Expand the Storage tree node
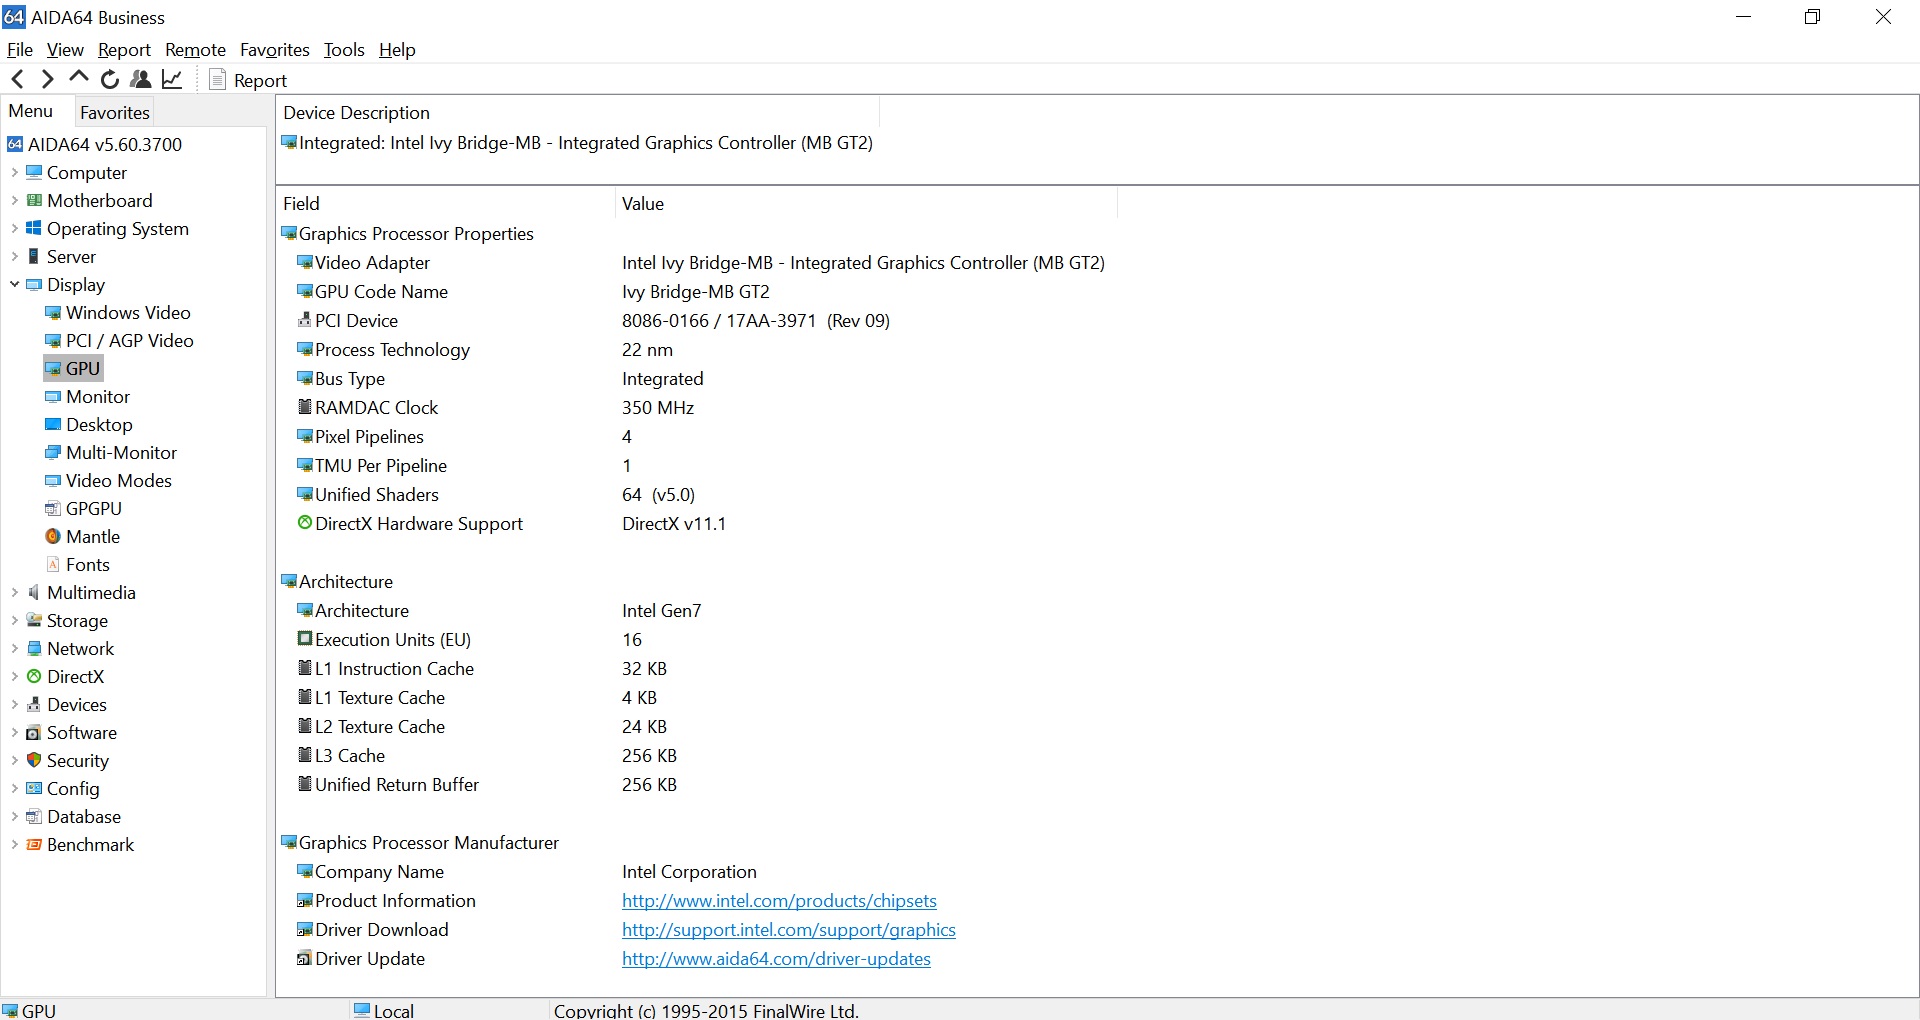The image size is (1920, 1020). tap(14, 620)
